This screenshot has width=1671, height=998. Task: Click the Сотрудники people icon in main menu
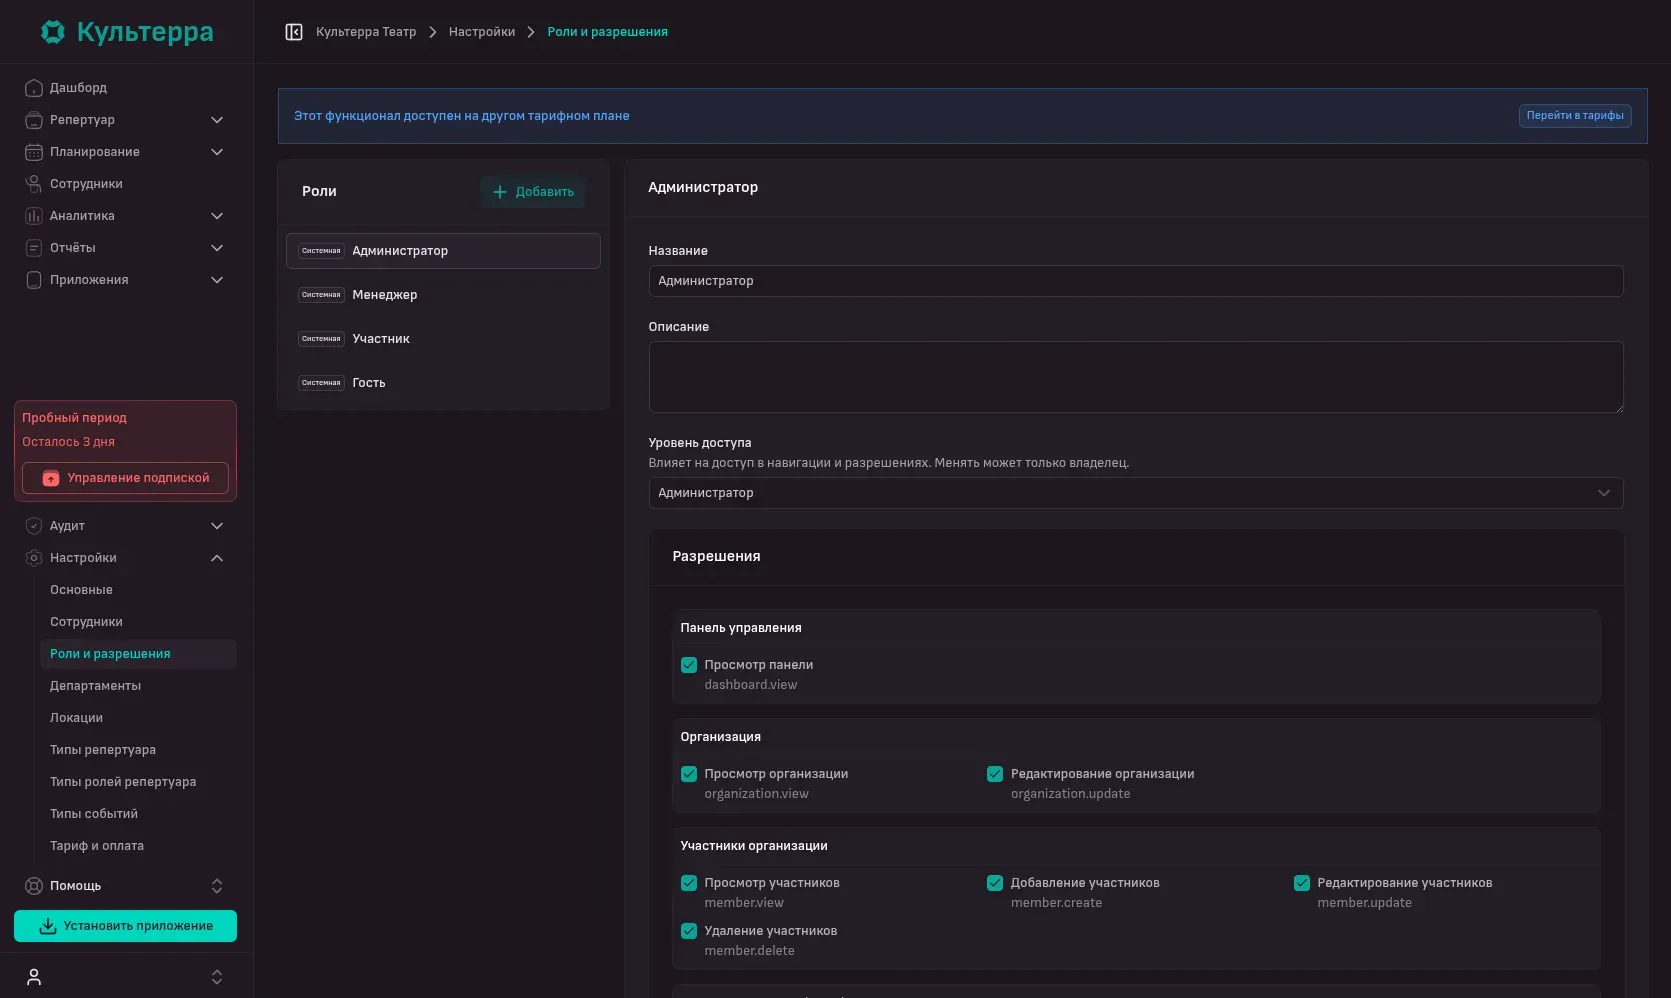click(x=34, y=184)
